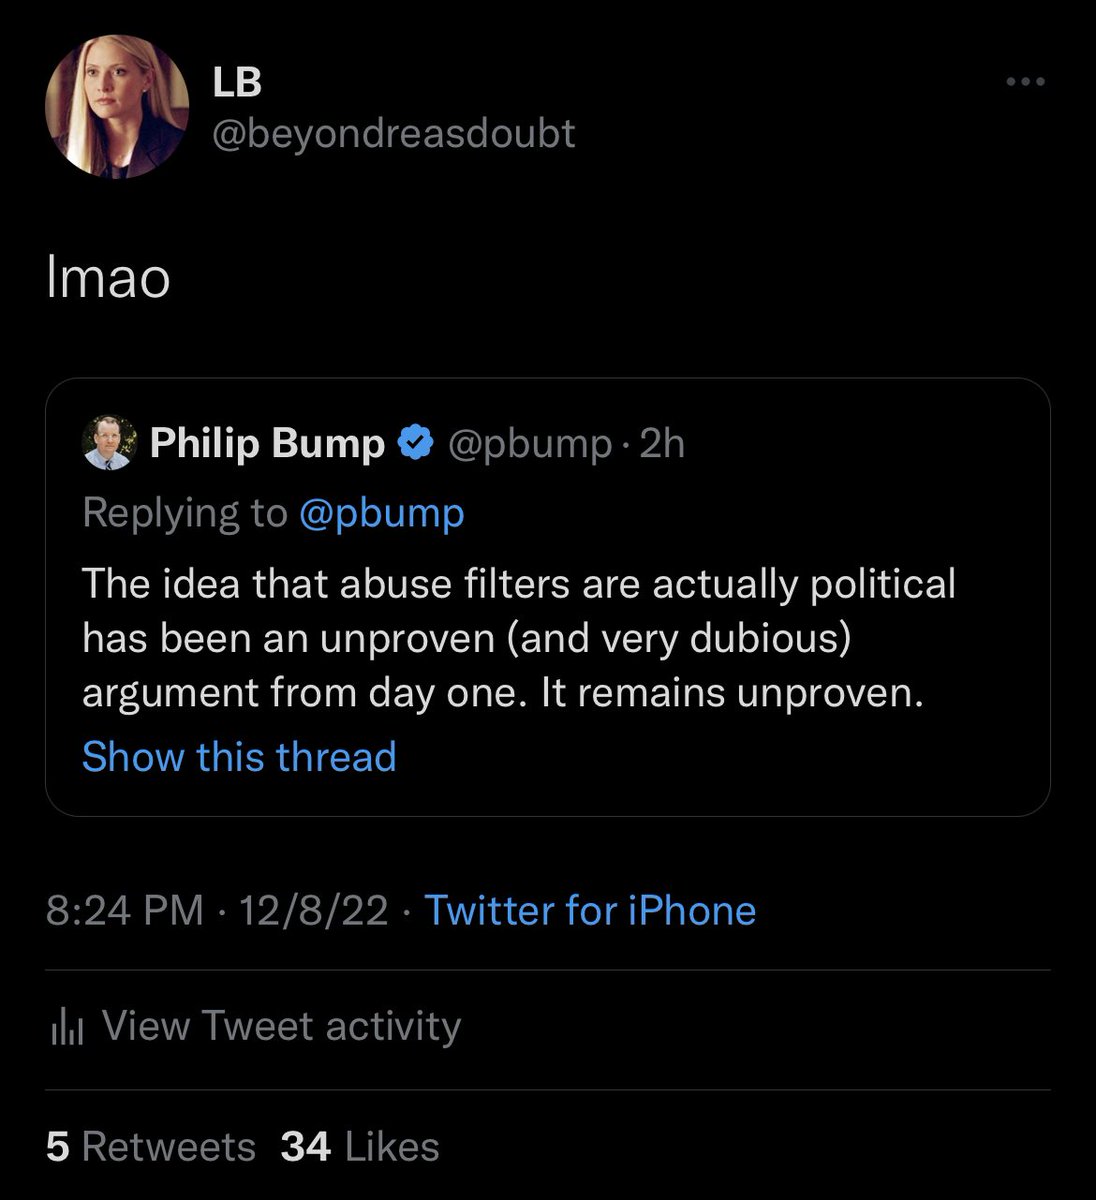Open the @beyondreasdoubt handle
Screen dimensions: 1096x1200
(x=394, y=133)
